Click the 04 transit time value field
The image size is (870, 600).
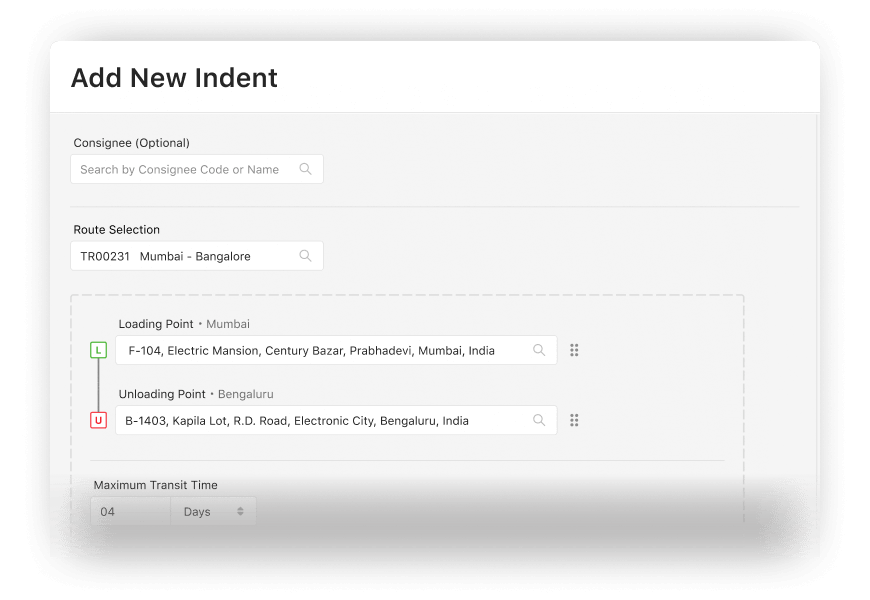point(131,511)
